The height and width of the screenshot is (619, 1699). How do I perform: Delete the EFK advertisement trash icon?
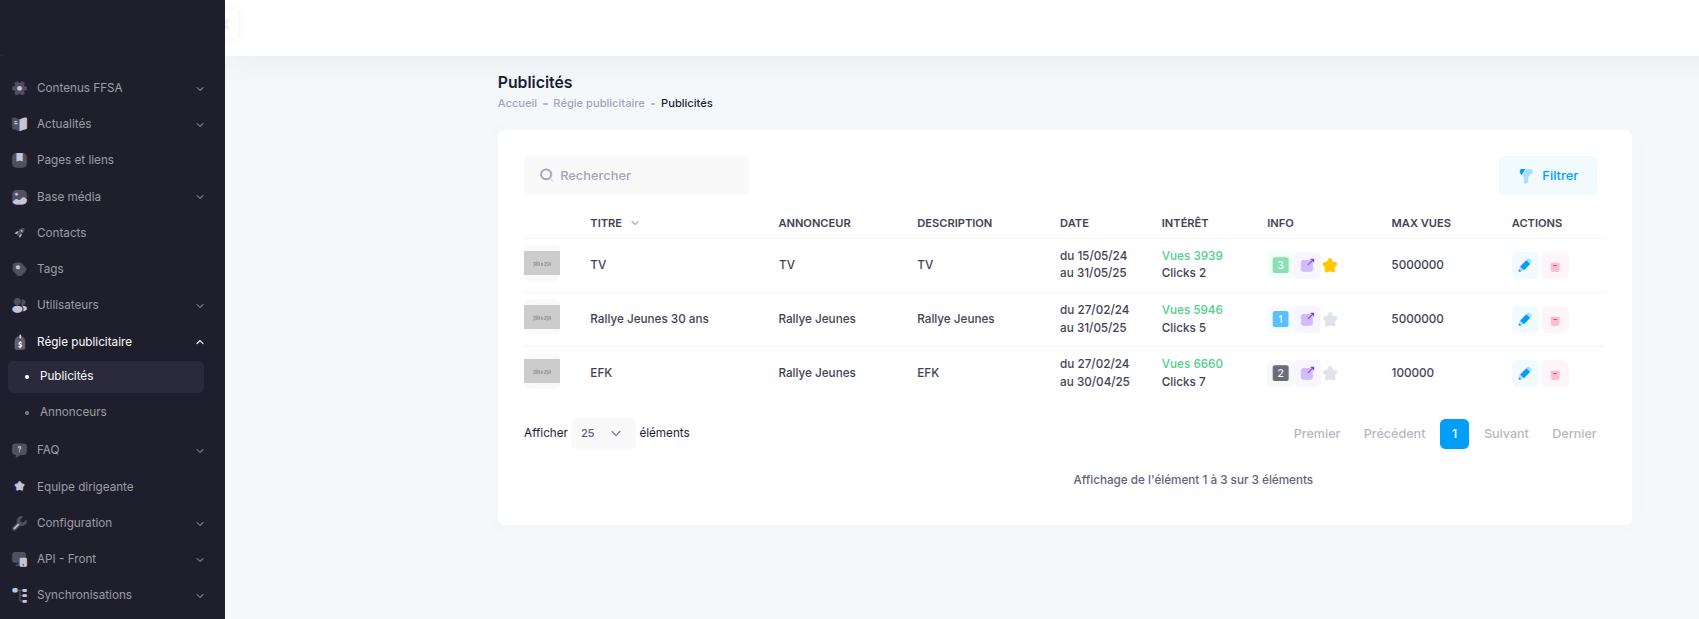click(x=1555, y=374)
